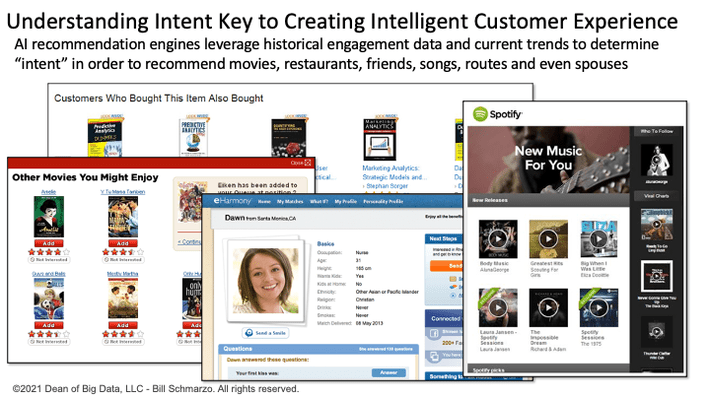Mark Amelie as Not Interested
This screenshot has height=399, width=710.
pos(48,260)
